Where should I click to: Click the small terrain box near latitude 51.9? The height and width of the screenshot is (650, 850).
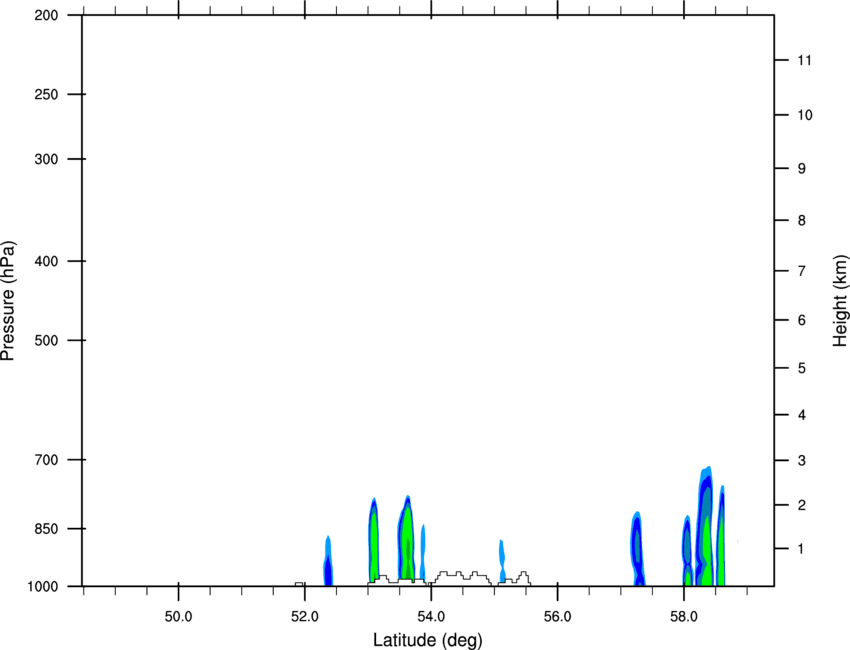click(299, 584)
